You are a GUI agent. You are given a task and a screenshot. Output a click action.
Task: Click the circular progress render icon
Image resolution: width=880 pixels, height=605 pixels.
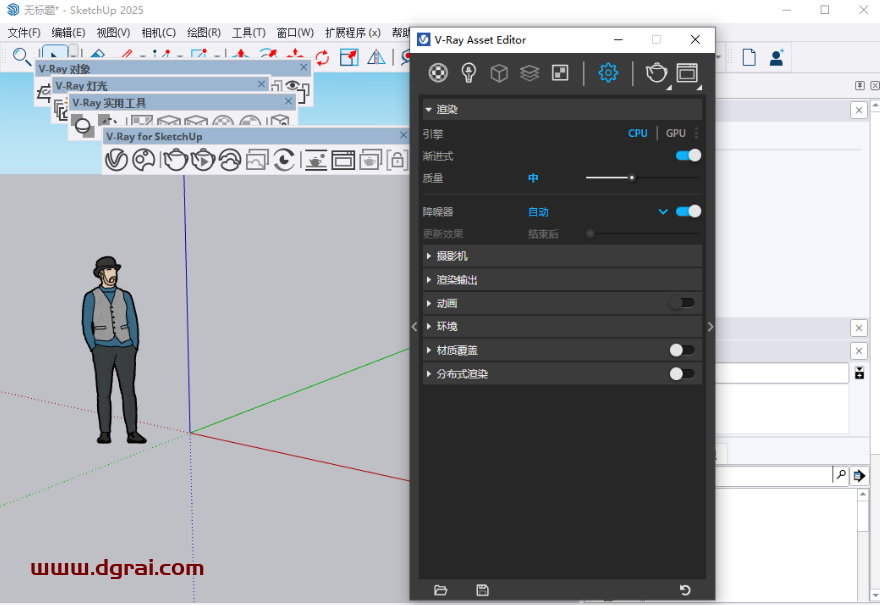click(x=284, y=160)
